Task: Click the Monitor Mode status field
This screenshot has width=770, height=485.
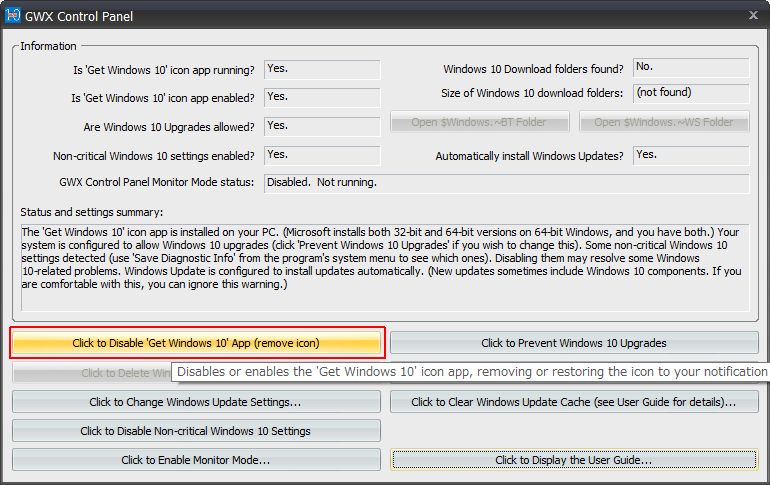Action: [505, 183]
